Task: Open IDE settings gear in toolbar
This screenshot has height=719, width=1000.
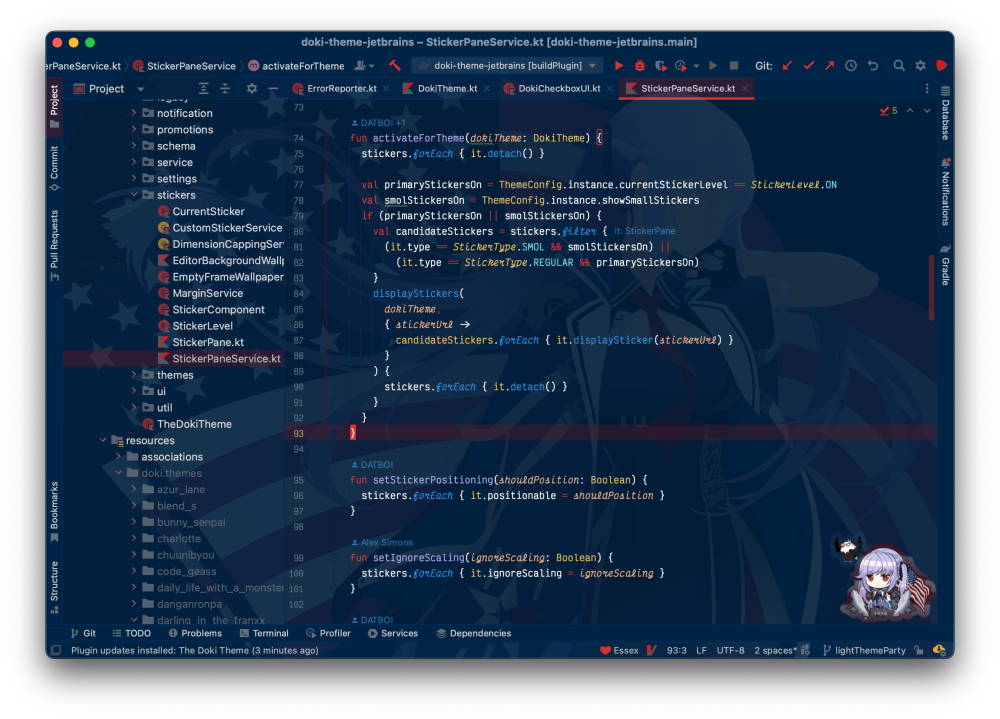Action: [920, 65]
